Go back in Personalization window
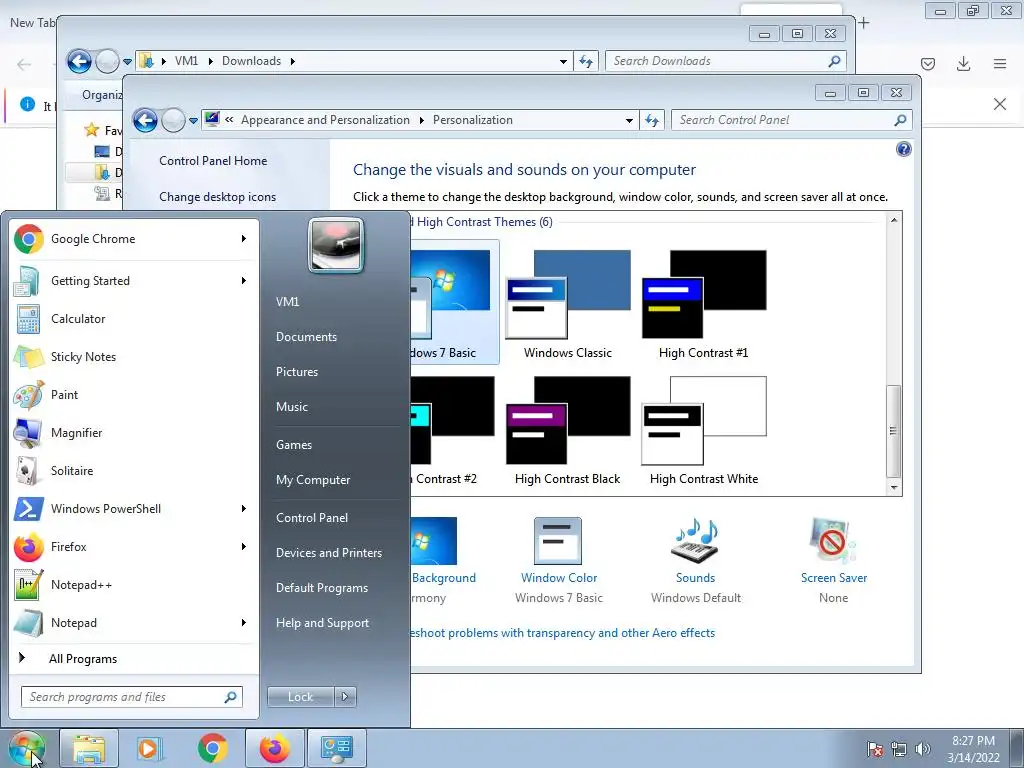The height and width of the screenshot is (768, 1024). [x=145, y=120]
